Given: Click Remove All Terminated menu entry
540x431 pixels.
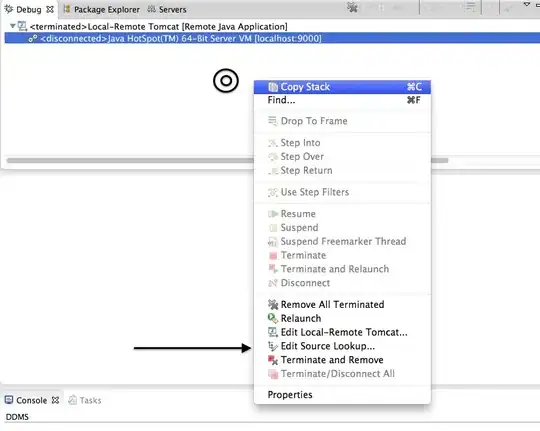Looking at the screenshot, I should click(x=342, y=305).
